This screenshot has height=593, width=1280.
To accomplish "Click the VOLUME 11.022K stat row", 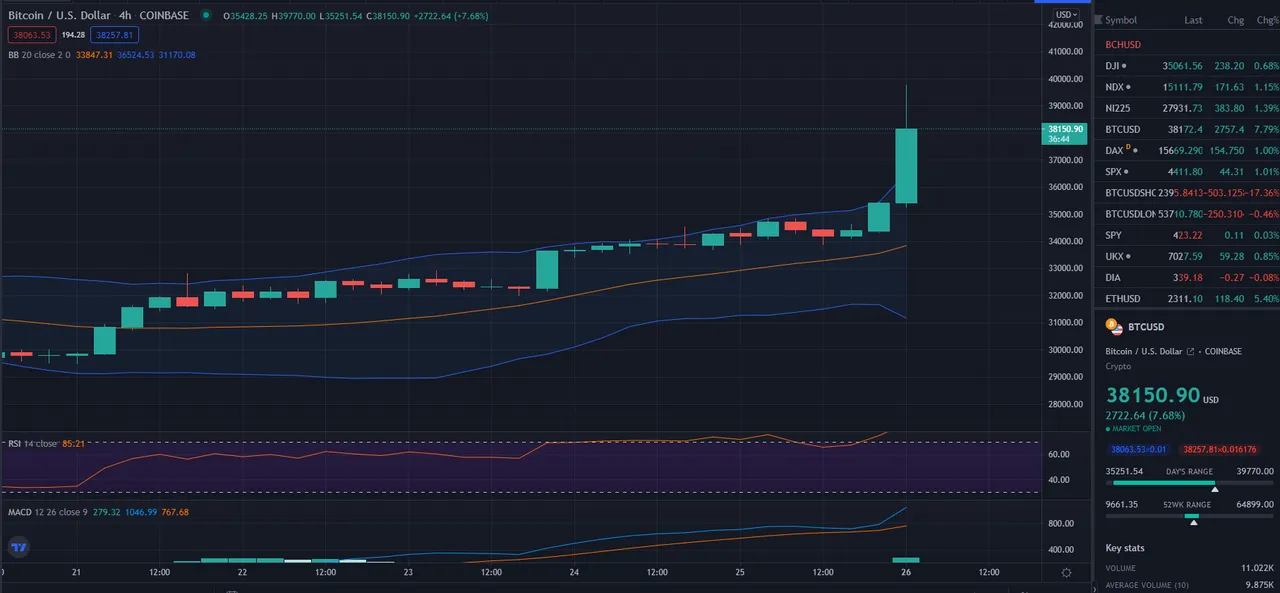I will [x=1188, y=568].
